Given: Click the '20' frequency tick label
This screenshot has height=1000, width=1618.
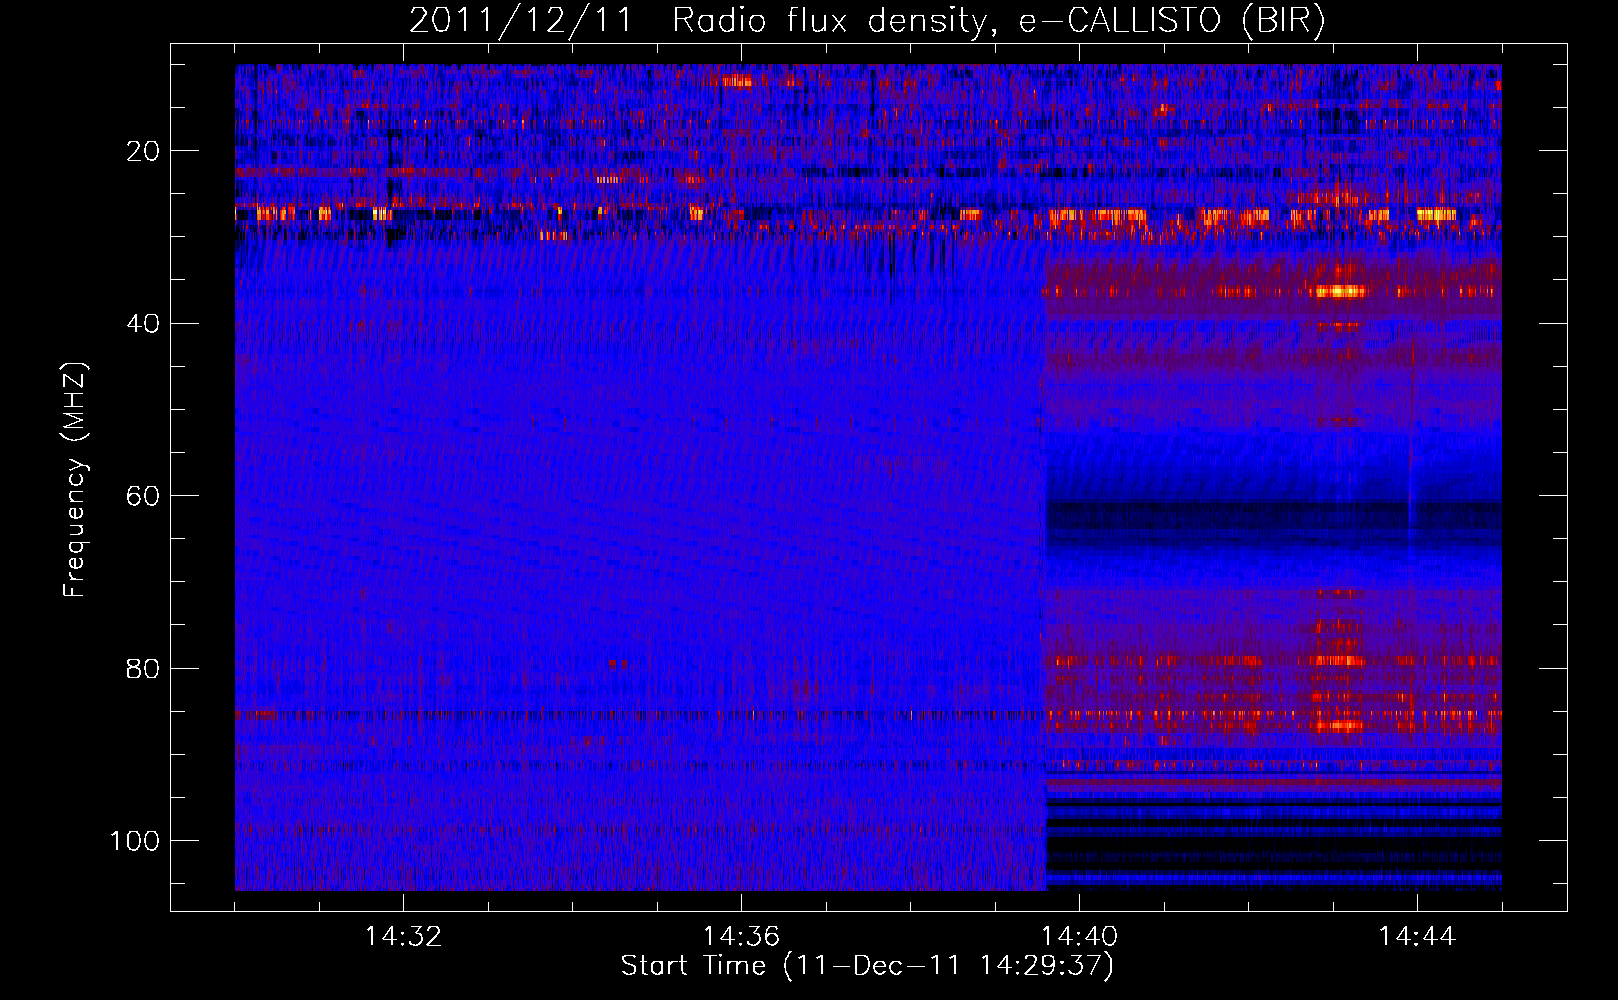Looking at the screenshot, I should (144, 151).
